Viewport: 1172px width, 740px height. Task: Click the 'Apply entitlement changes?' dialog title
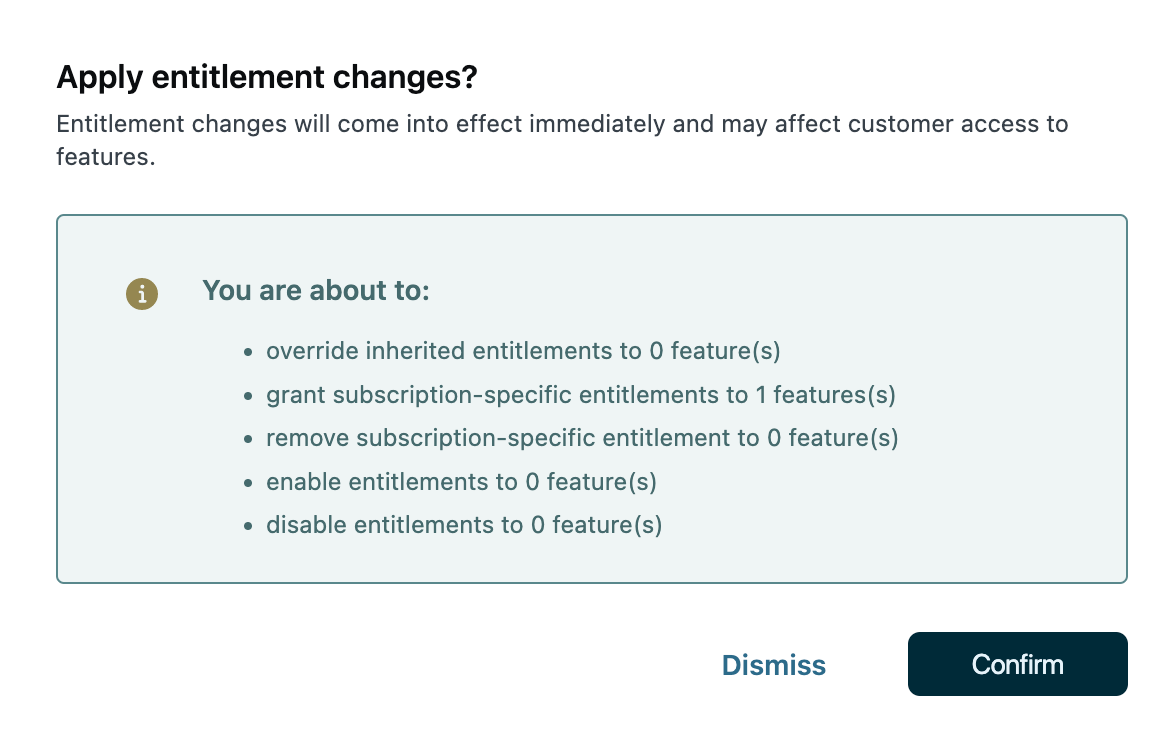(267, 77)
